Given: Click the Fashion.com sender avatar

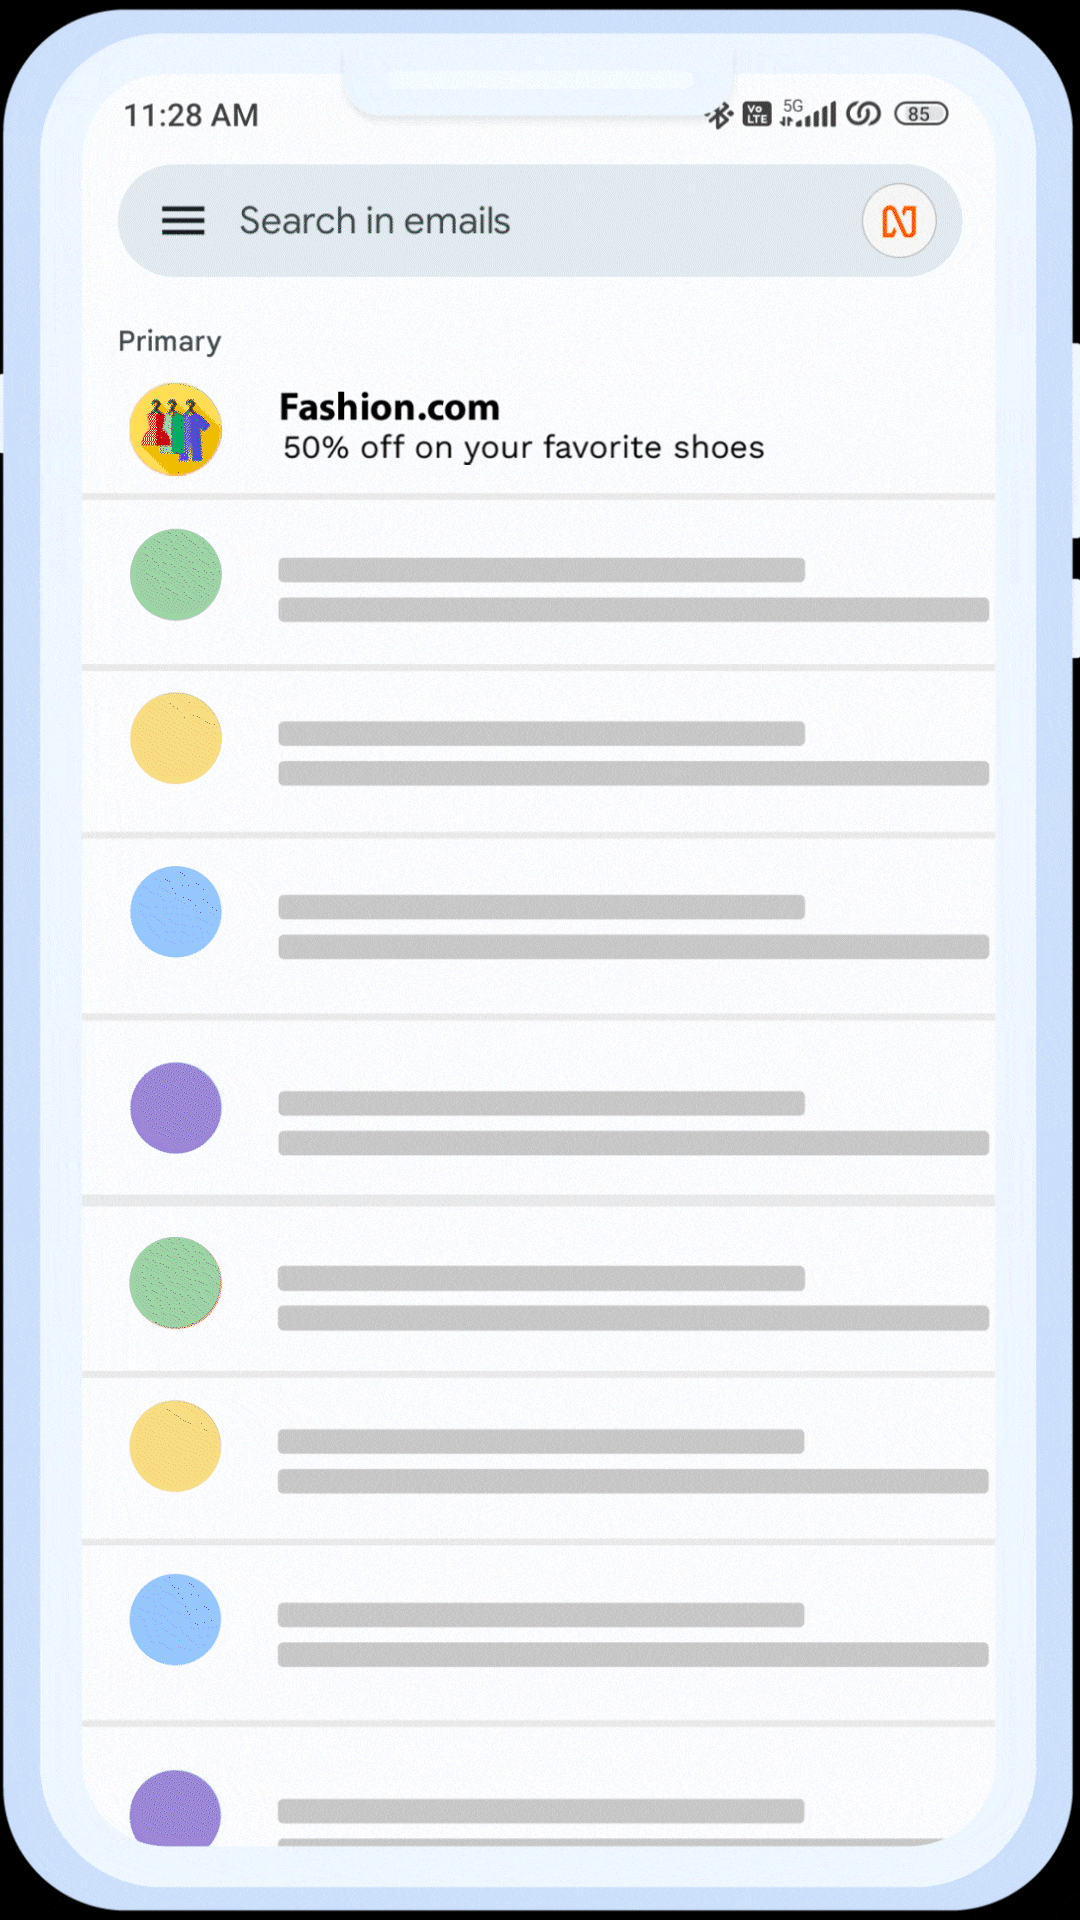Looking at the screenshot, I should 176,429.
